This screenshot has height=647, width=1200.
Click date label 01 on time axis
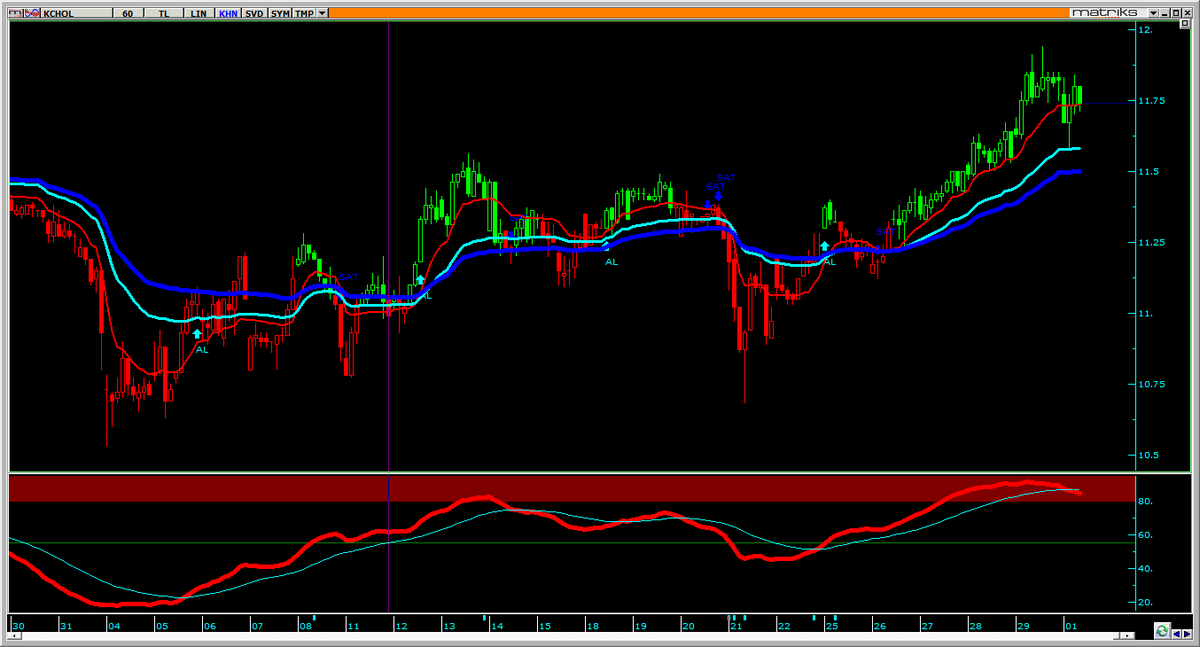[x=1071, y=626]
